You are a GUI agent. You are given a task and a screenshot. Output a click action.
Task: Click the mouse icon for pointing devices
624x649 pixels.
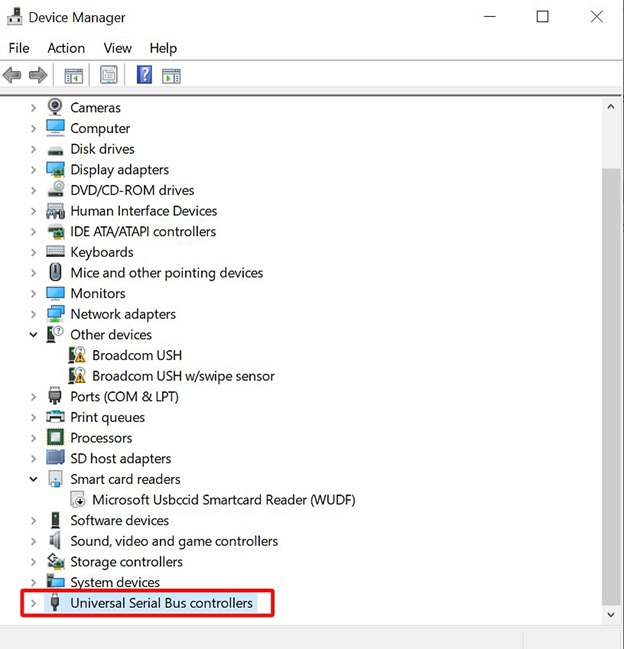pyautogui.click(x=55, y=272)
